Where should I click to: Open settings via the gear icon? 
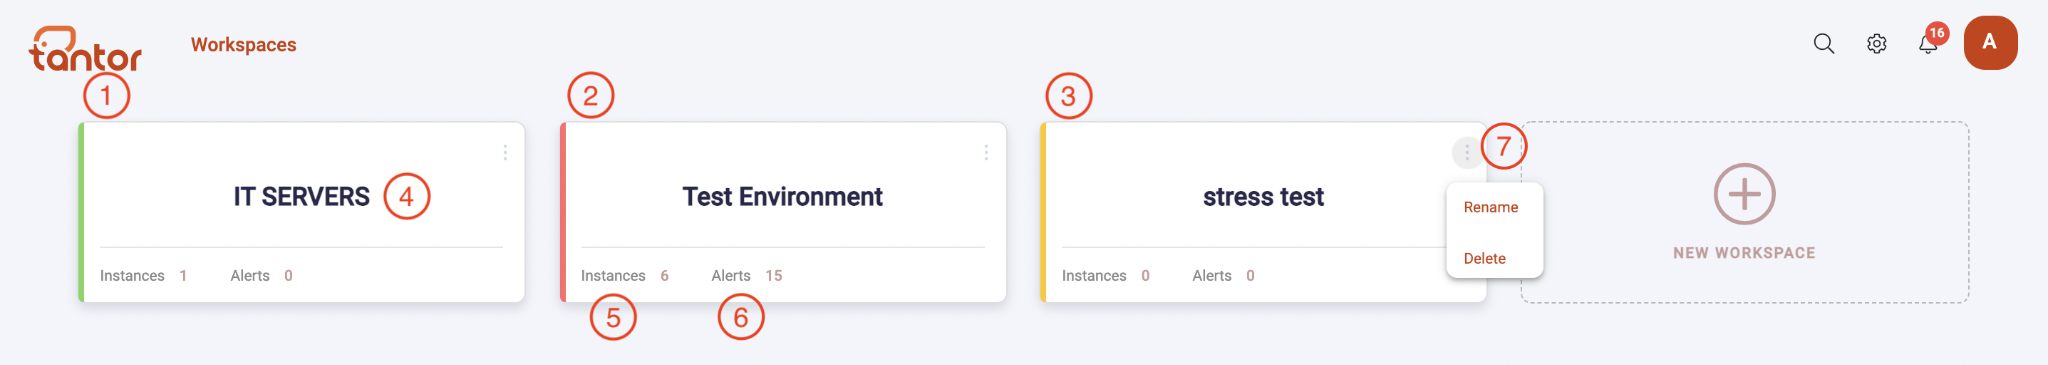click(1877, 44)
